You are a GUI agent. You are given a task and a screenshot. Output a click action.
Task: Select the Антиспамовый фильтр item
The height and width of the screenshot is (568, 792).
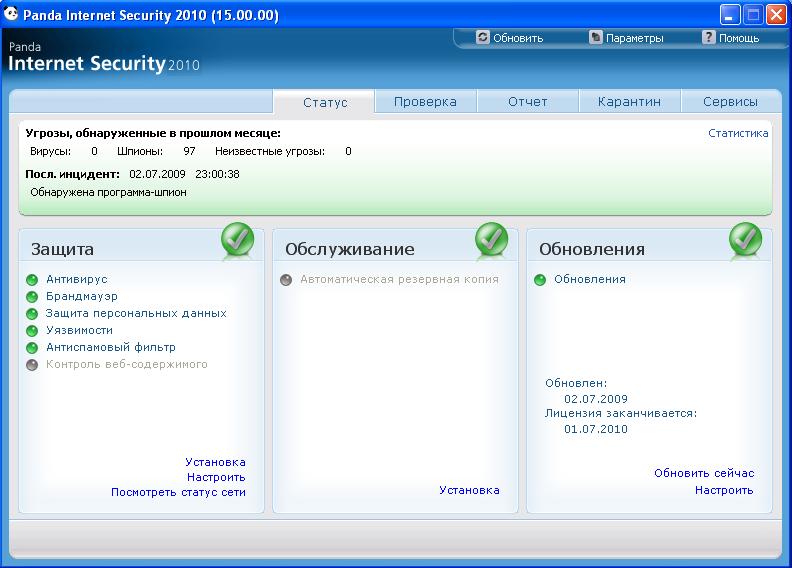[x=111, y=347]
